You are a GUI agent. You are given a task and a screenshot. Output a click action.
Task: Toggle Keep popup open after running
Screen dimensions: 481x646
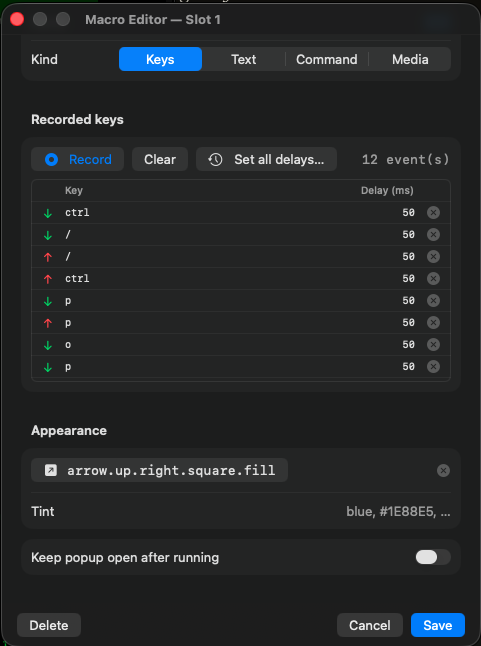(x=433, y=557)
